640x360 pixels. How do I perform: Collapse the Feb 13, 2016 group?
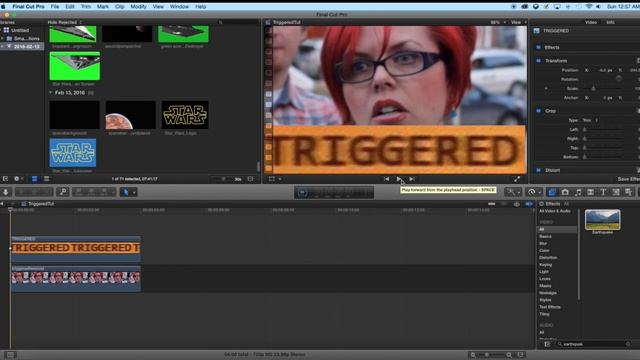pyautogui.click(x=51, y=93)
